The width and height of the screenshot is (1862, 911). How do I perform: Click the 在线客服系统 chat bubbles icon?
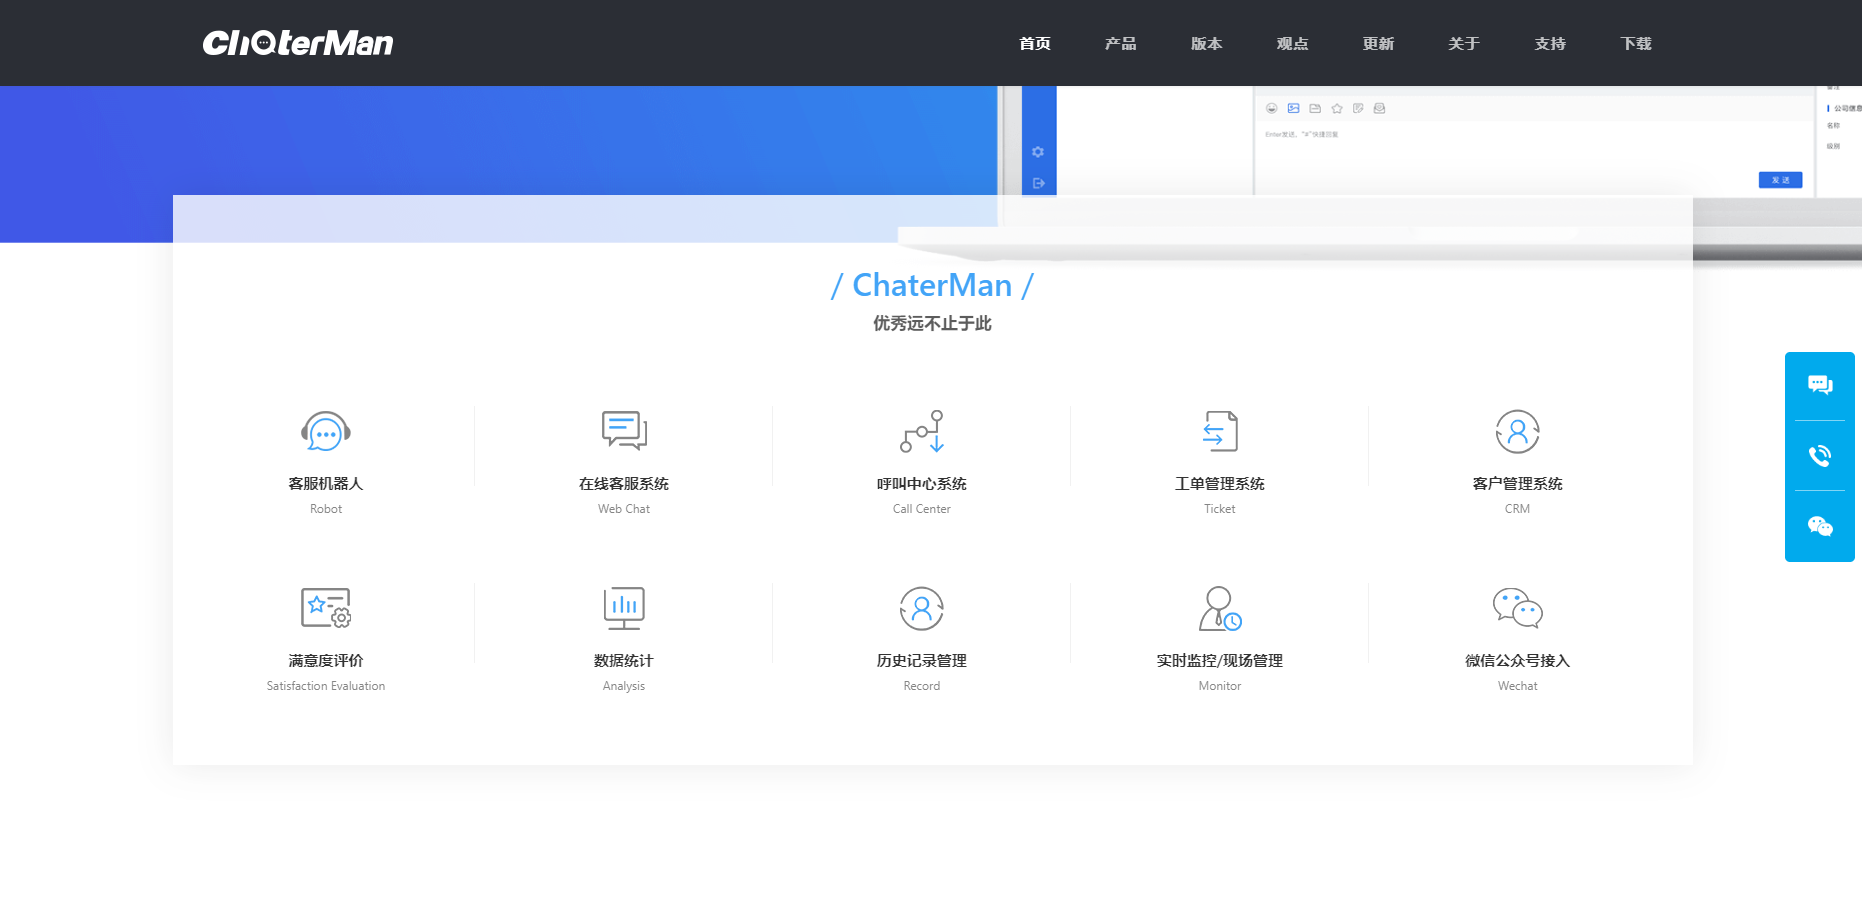(x=624, y=431)
